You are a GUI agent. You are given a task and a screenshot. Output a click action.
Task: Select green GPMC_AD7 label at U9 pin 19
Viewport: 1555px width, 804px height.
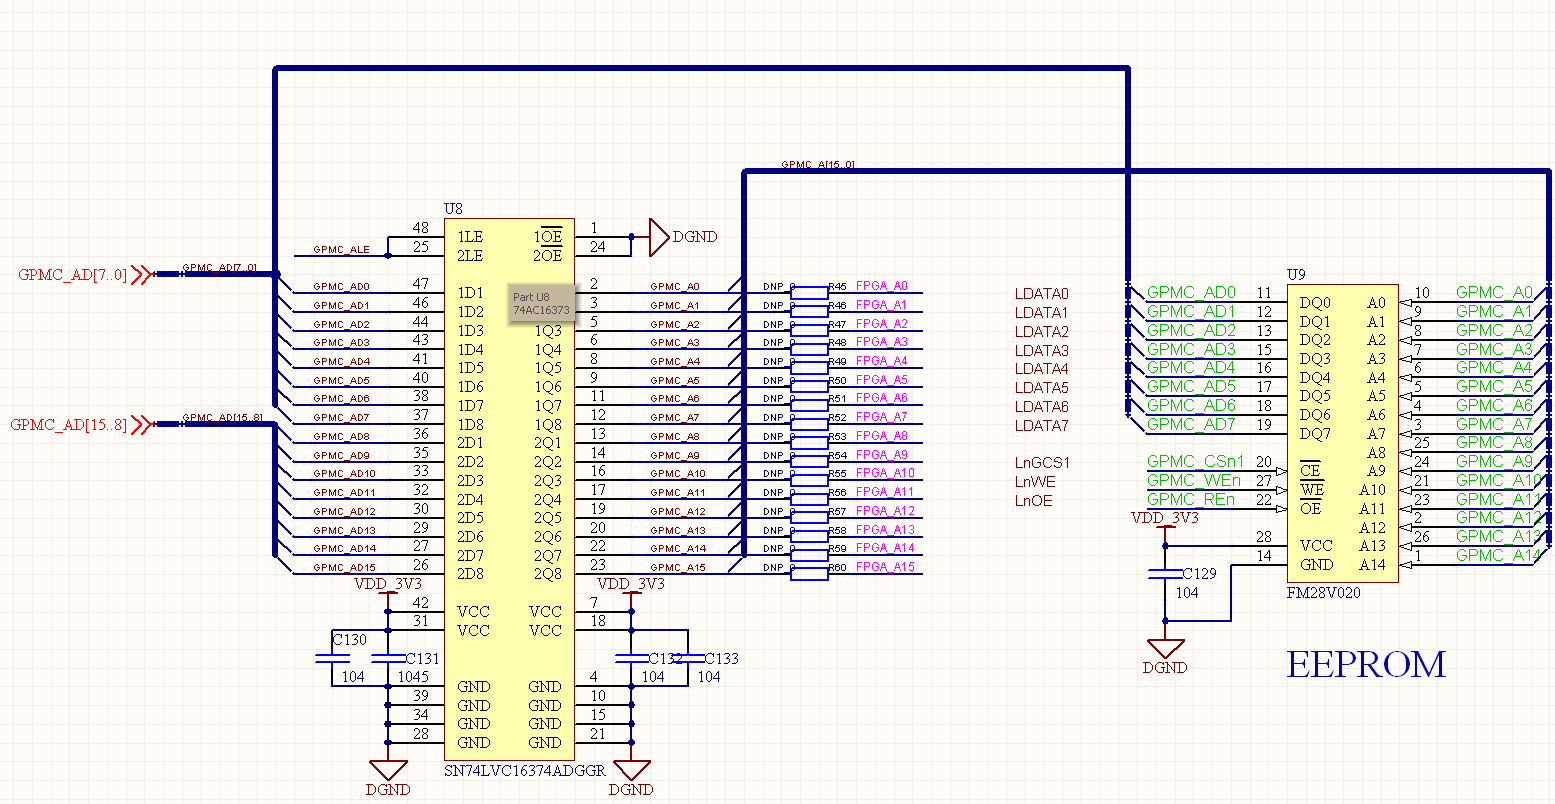[x=1191, y=424]
